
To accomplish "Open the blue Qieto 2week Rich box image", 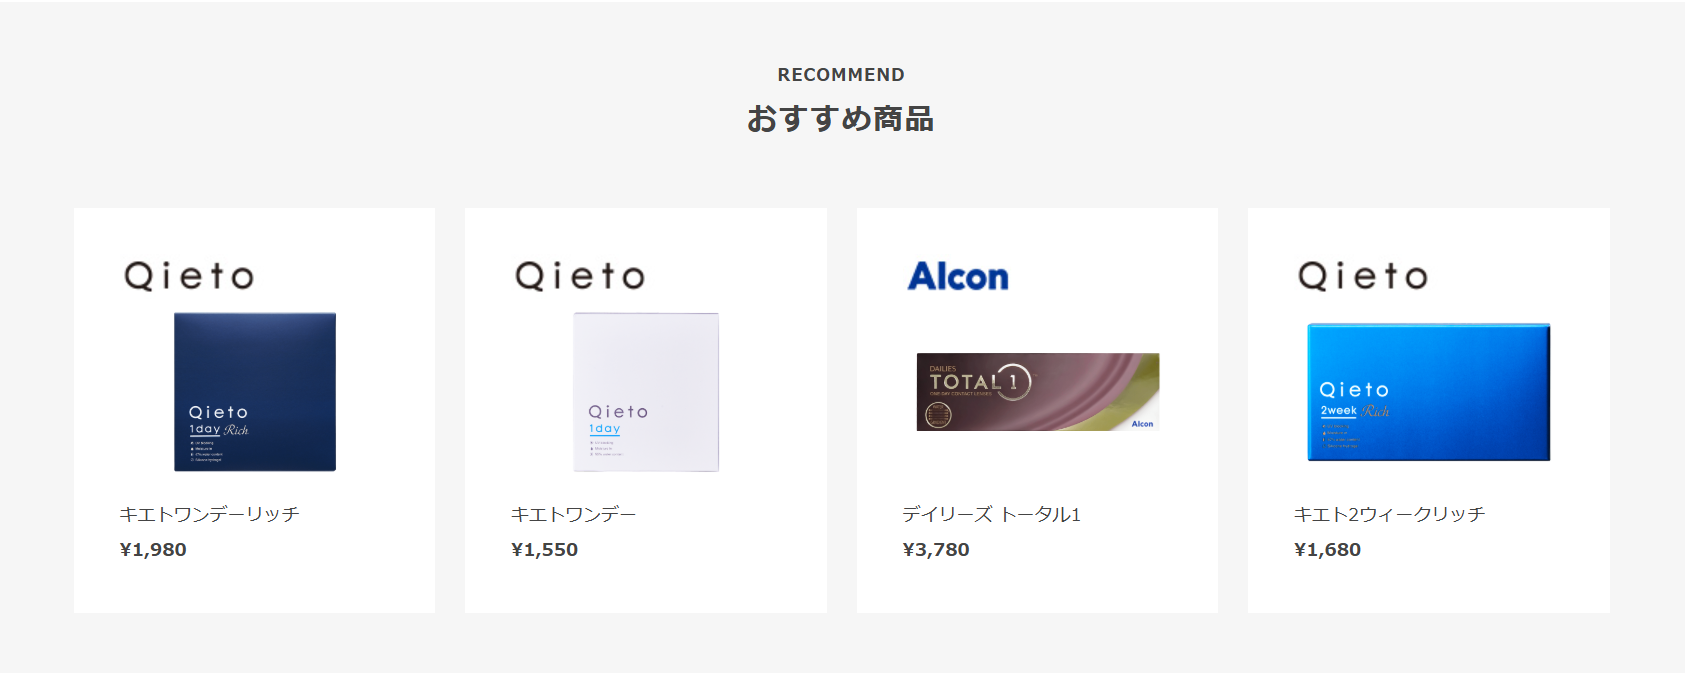I will [x=1429, y=392].
